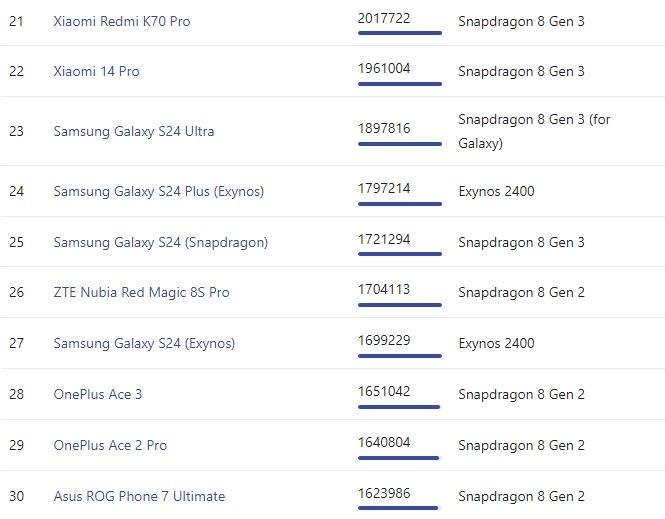Open Samsung Galaxy S24 (Exynos) link
The image size is (665, 519).
coord(144,343)
